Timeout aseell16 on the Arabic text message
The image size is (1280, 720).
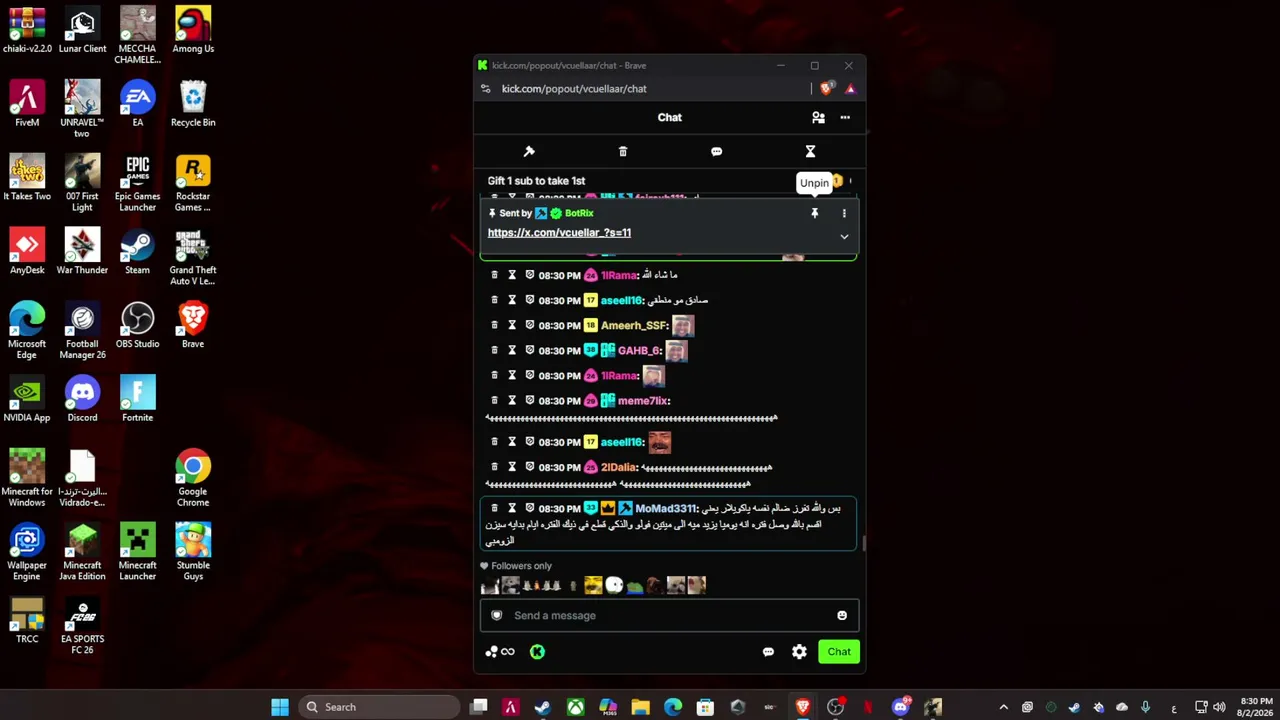point(512,300)
